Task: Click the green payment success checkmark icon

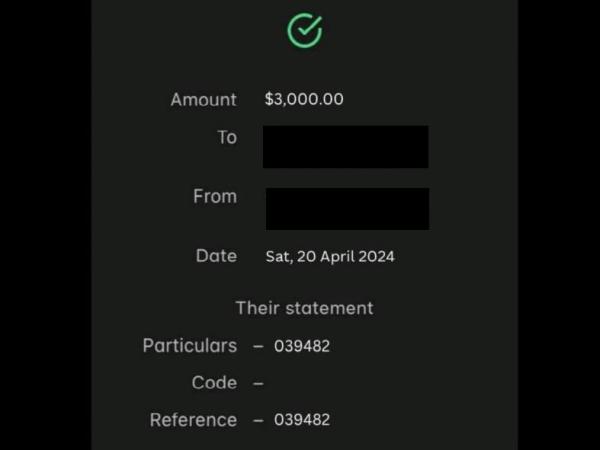Action: [305, 31]
